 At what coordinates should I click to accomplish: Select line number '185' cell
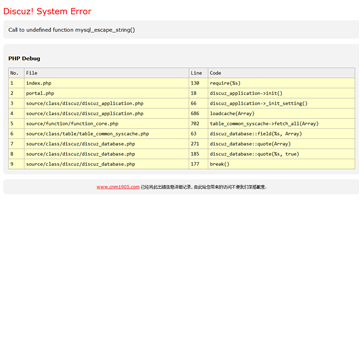[199, 154]
